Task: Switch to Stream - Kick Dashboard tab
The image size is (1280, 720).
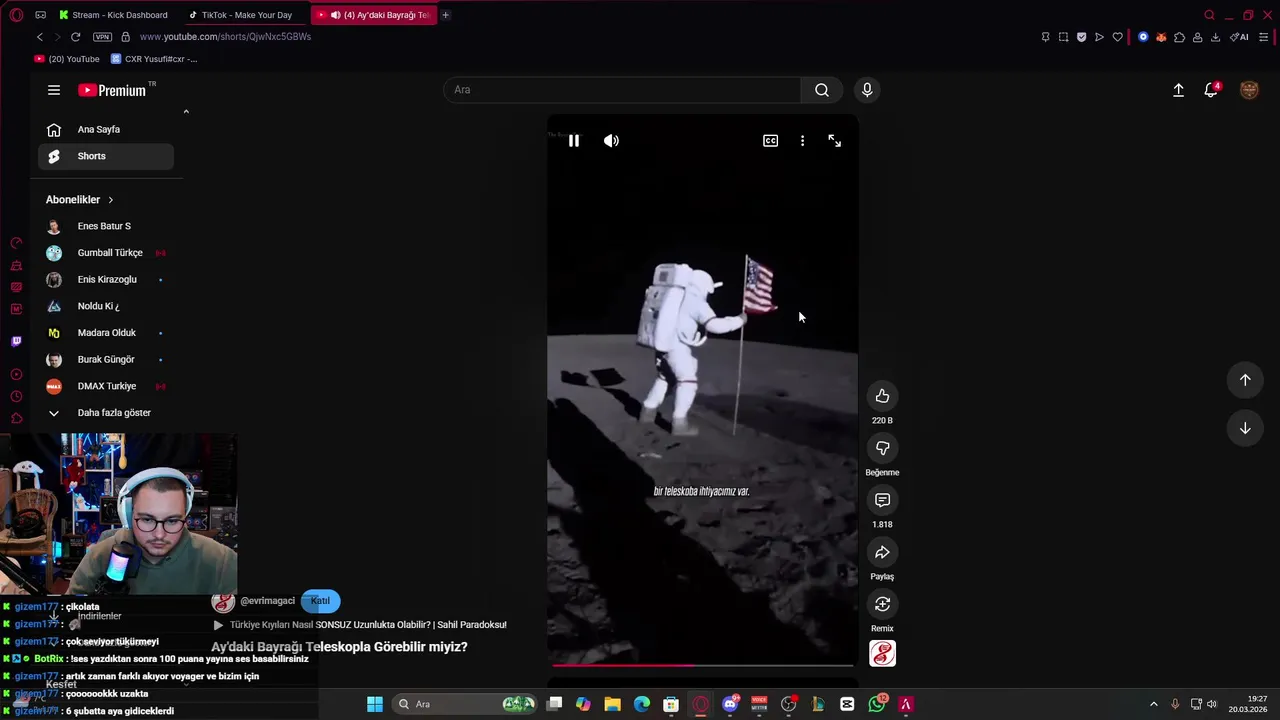Action: pos(116,15)
